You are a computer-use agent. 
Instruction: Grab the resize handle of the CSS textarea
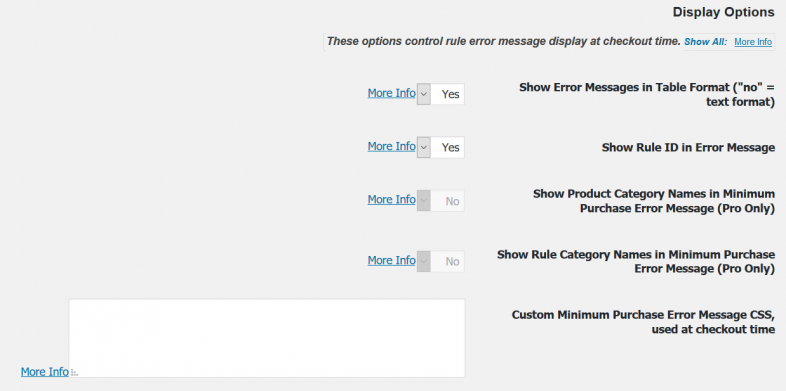coord(74,372)
